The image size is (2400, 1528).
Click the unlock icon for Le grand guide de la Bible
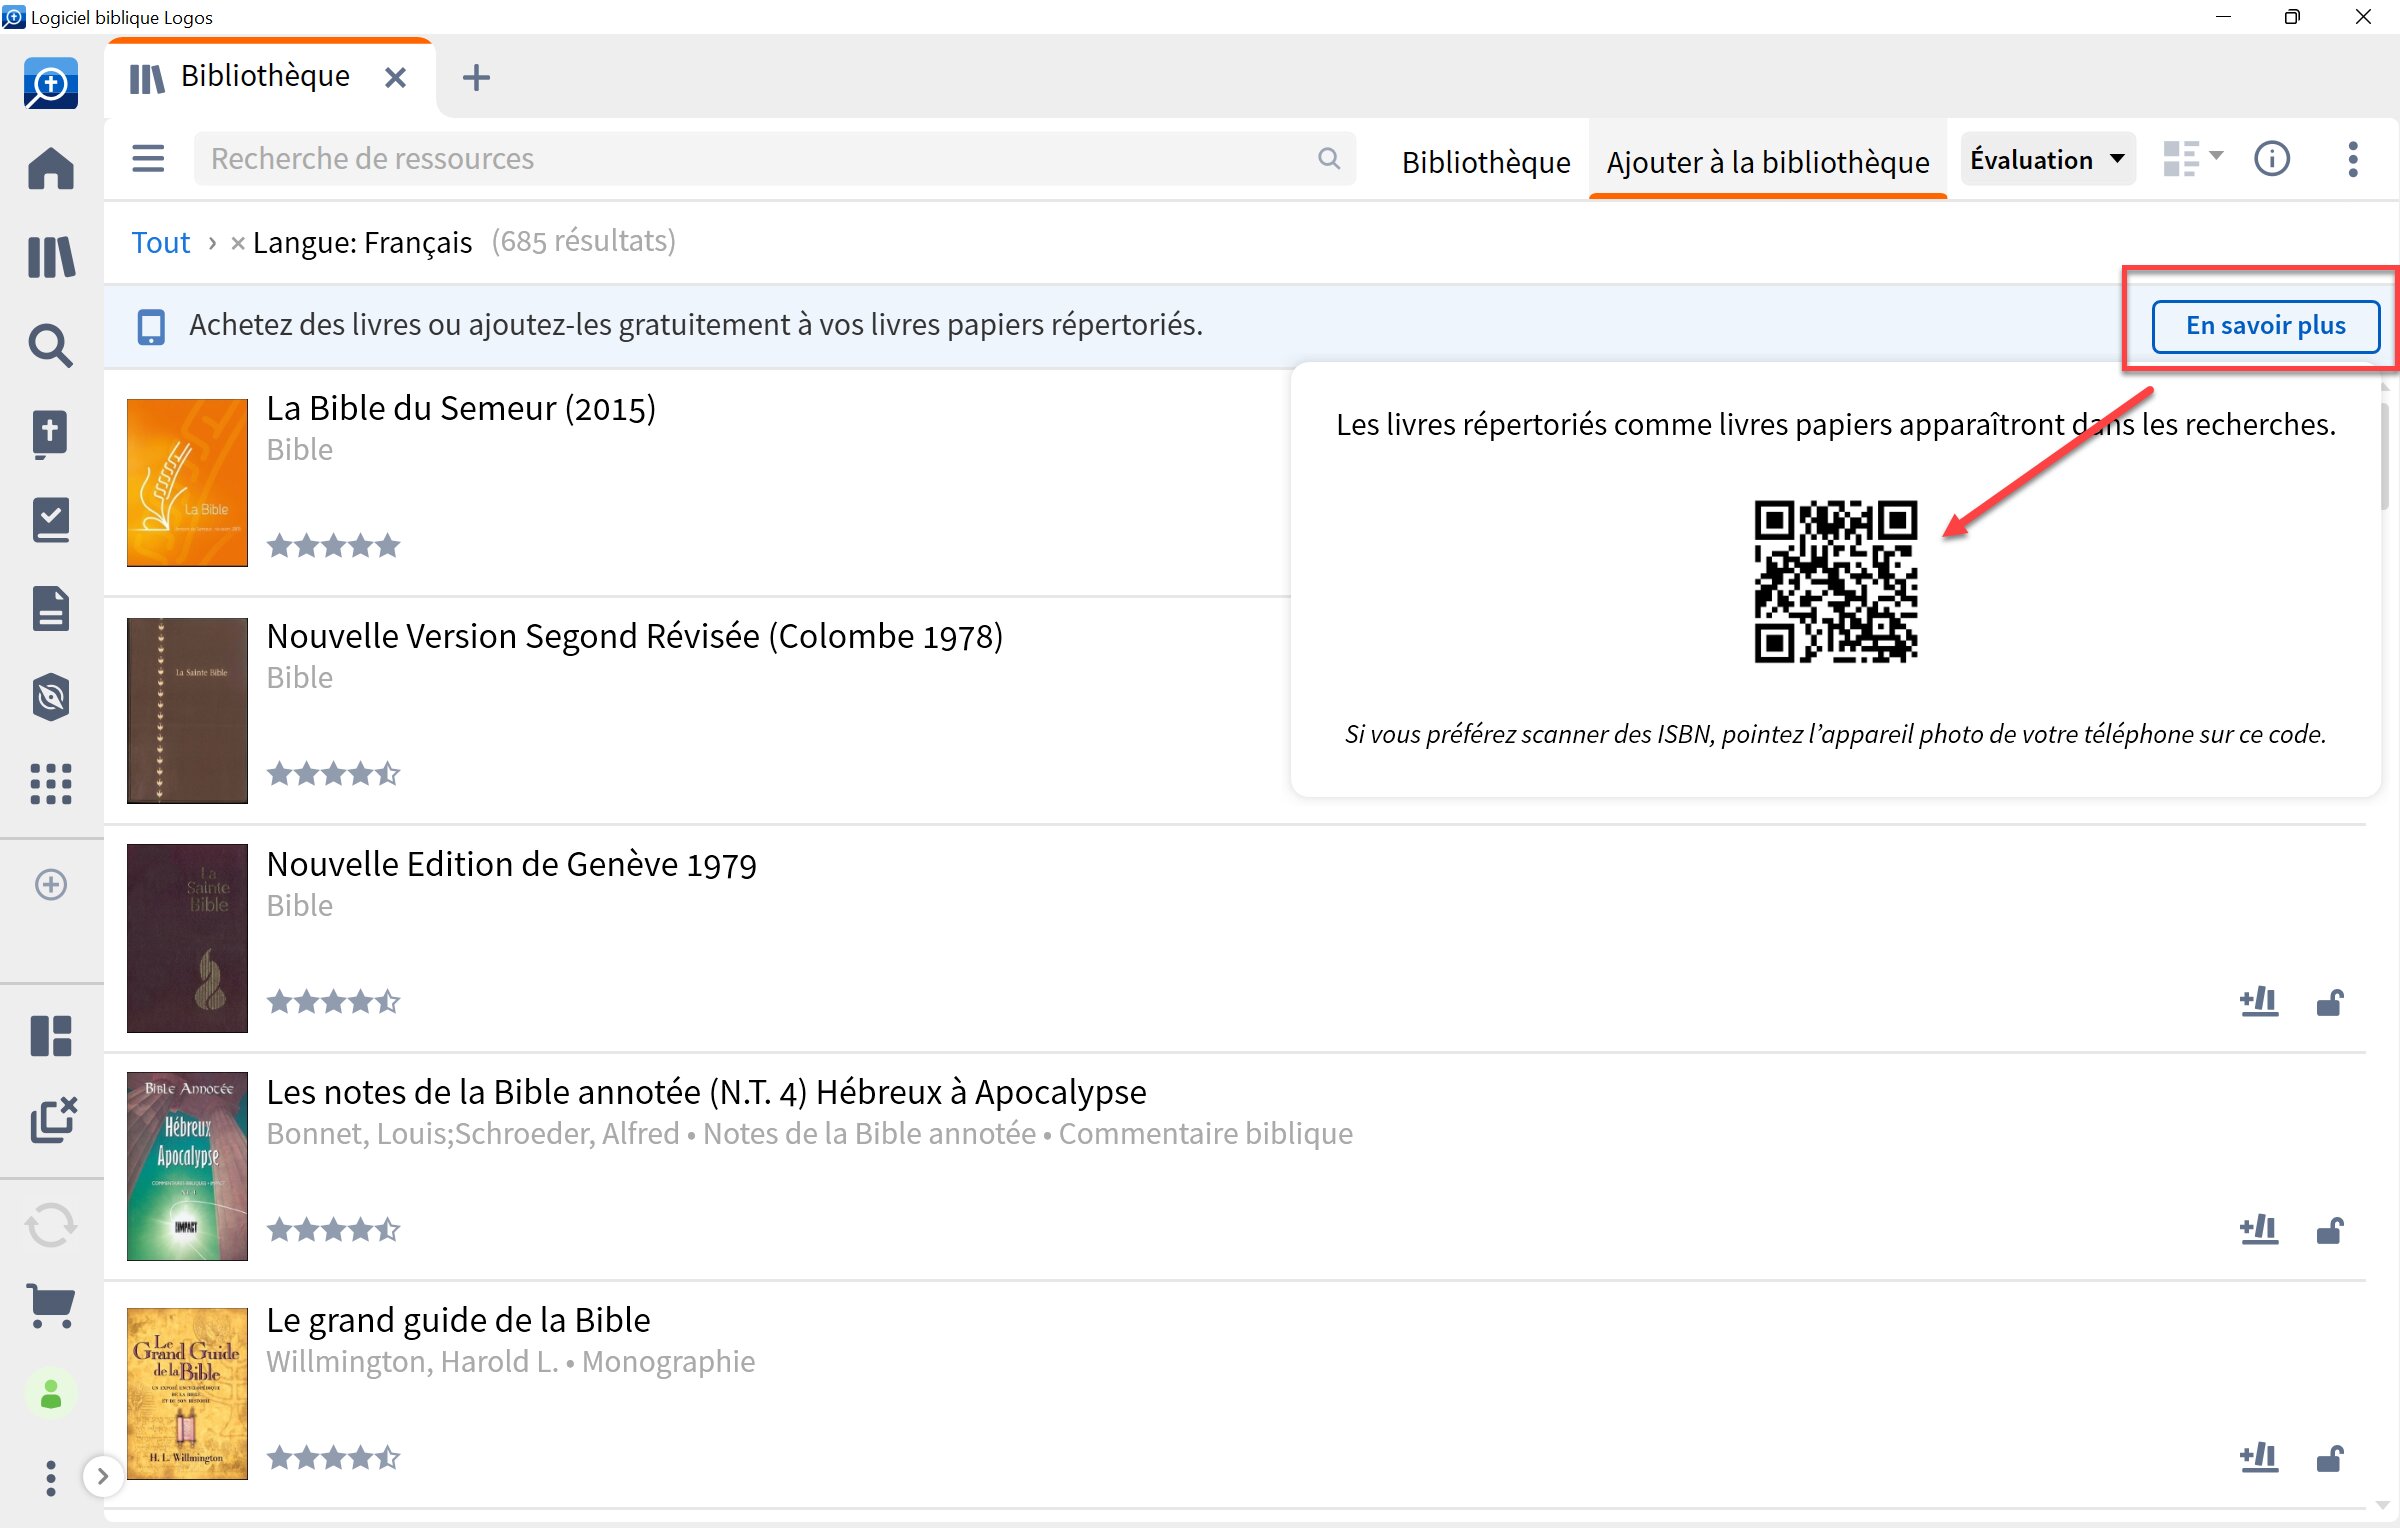coord(2330,1458)
